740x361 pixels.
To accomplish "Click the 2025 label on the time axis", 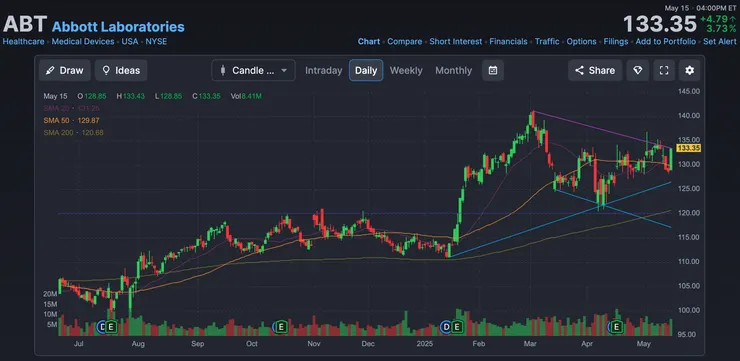I will pyautogui.click(x=426, y=344).
